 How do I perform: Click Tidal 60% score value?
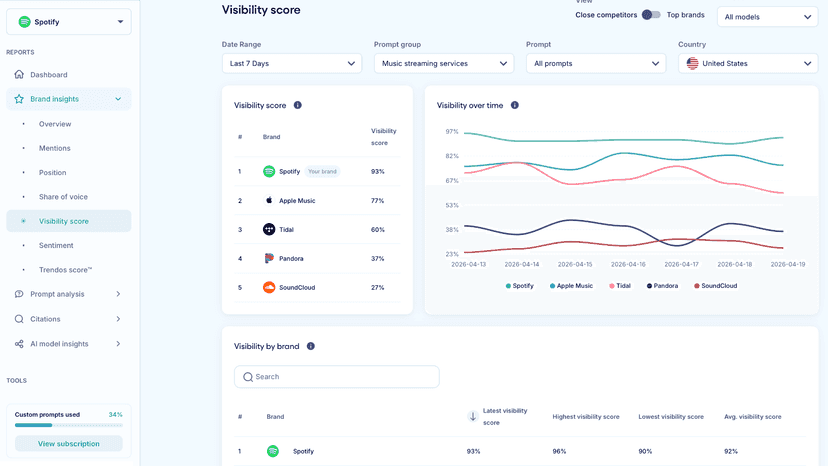[378, 230]
